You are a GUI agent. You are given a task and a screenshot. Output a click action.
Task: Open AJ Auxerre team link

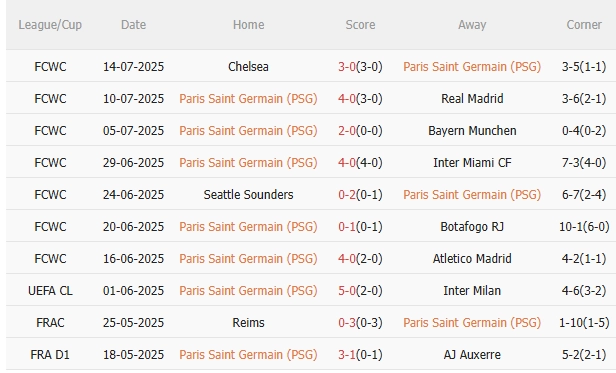coord(472,355)
